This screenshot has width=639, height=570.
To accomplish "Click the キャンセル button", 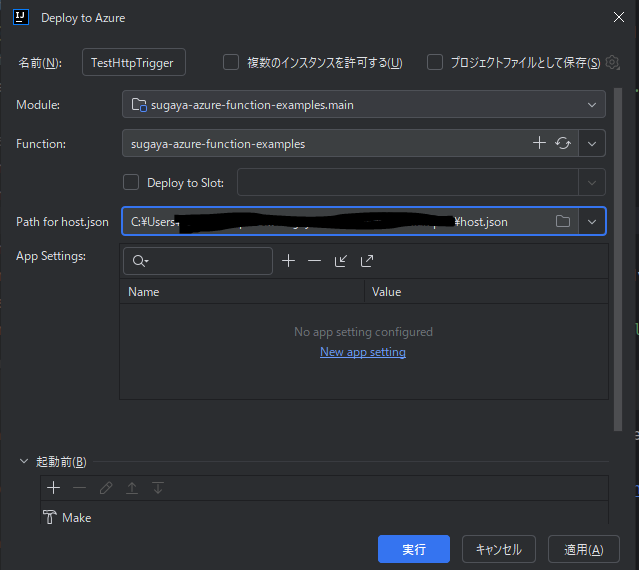I will (498, 549).
